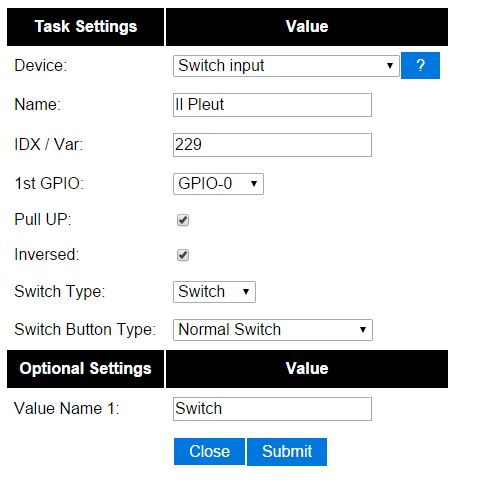Uncheck the Inversed checkbox
489x486 pixels.
pyautogui.click(x=183, y=255)
